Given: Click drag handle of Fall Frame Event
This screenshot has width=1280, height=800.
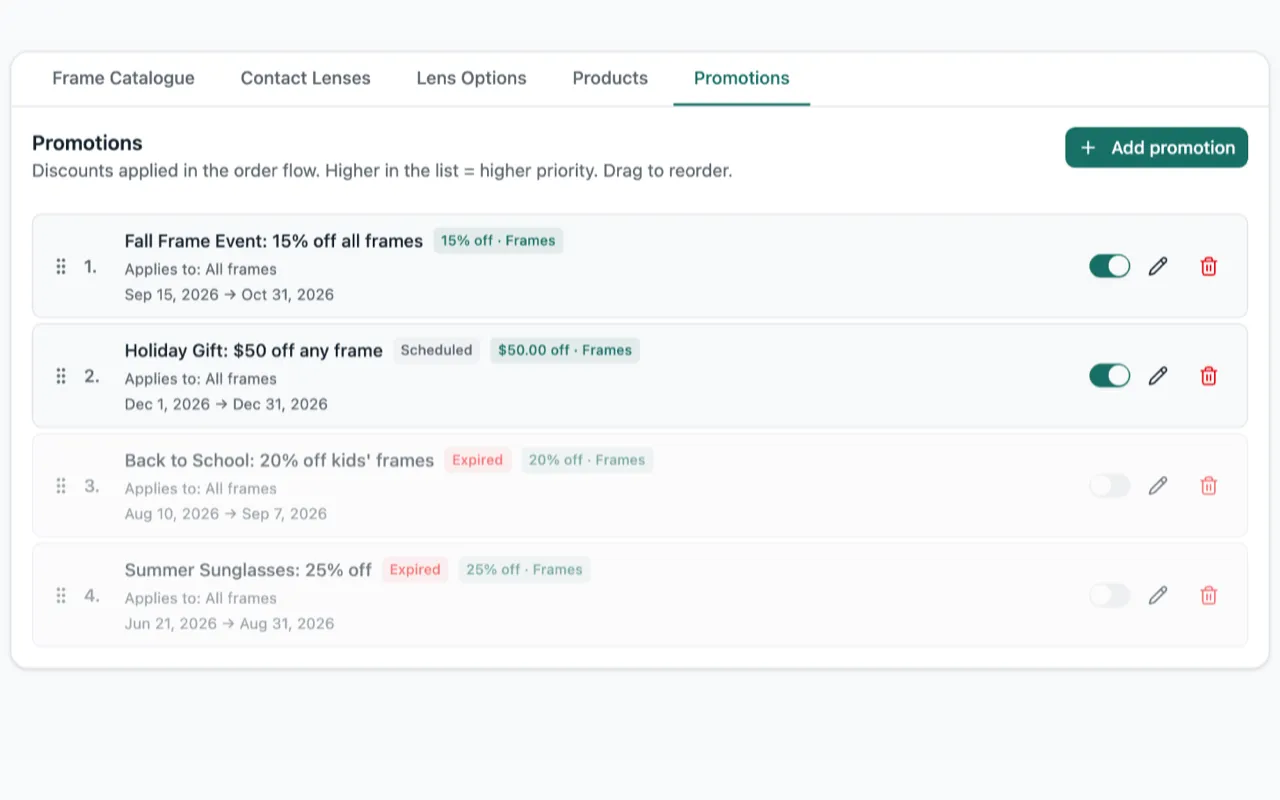Looking at the screenshot, I should pos(61,266).
